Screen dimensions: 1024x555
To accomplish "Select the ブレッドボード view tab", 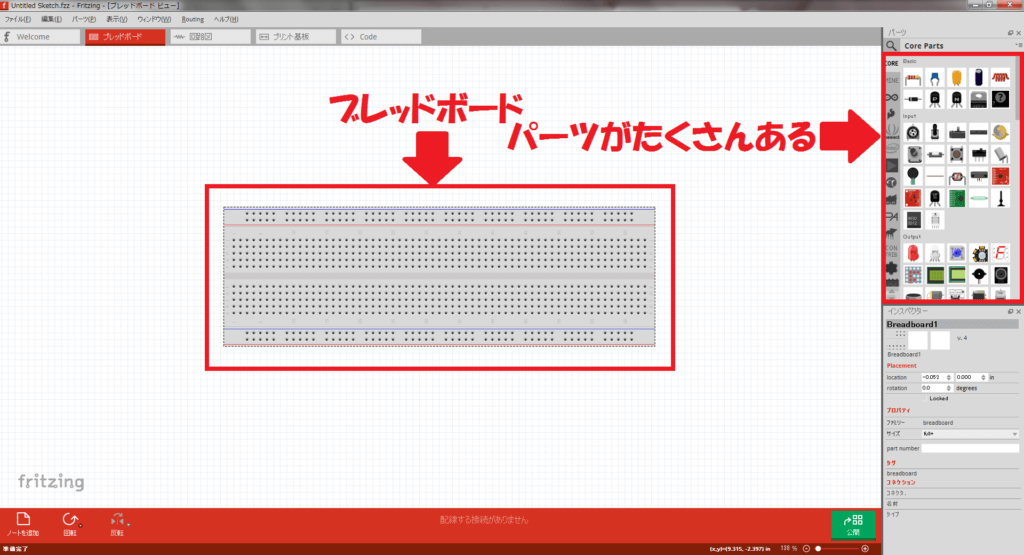I will (125, 37).
